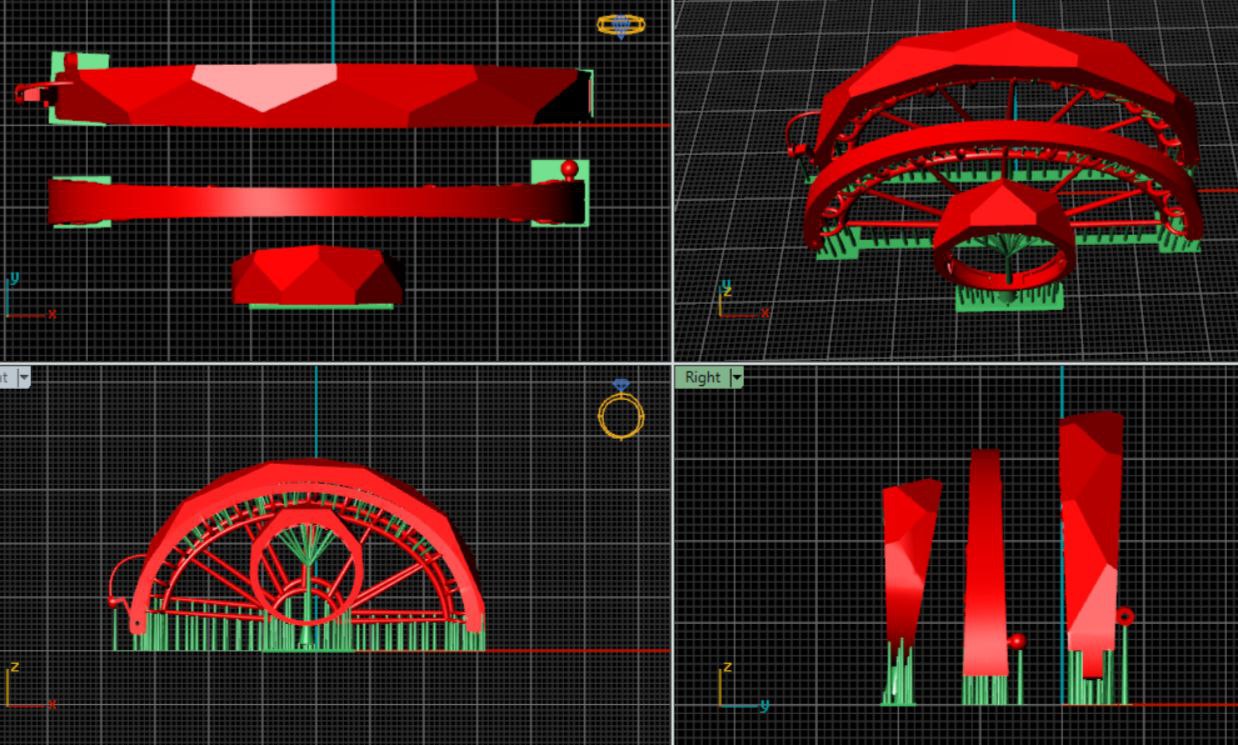The height and width of the screenshot is (745, 1238).
Task: Select the large faceted ring in the top viewport
Action: (x=320, y=95)
